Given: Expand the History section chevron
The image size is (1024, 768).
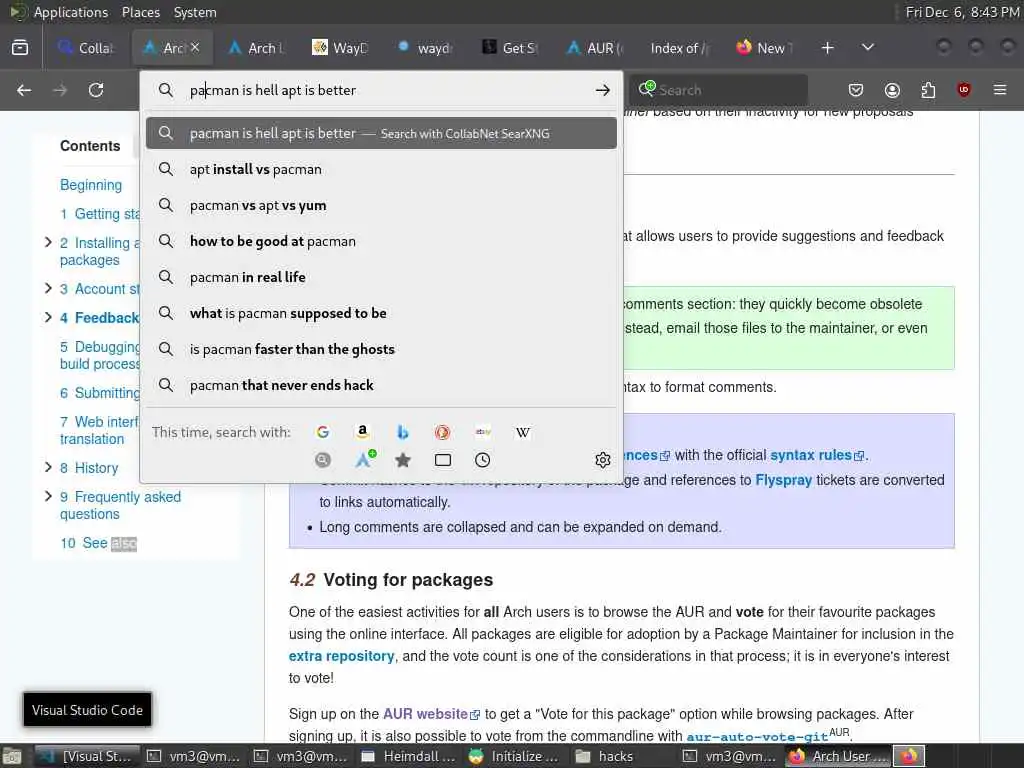Looking at the screenshot, I should [x=48, y=467].
